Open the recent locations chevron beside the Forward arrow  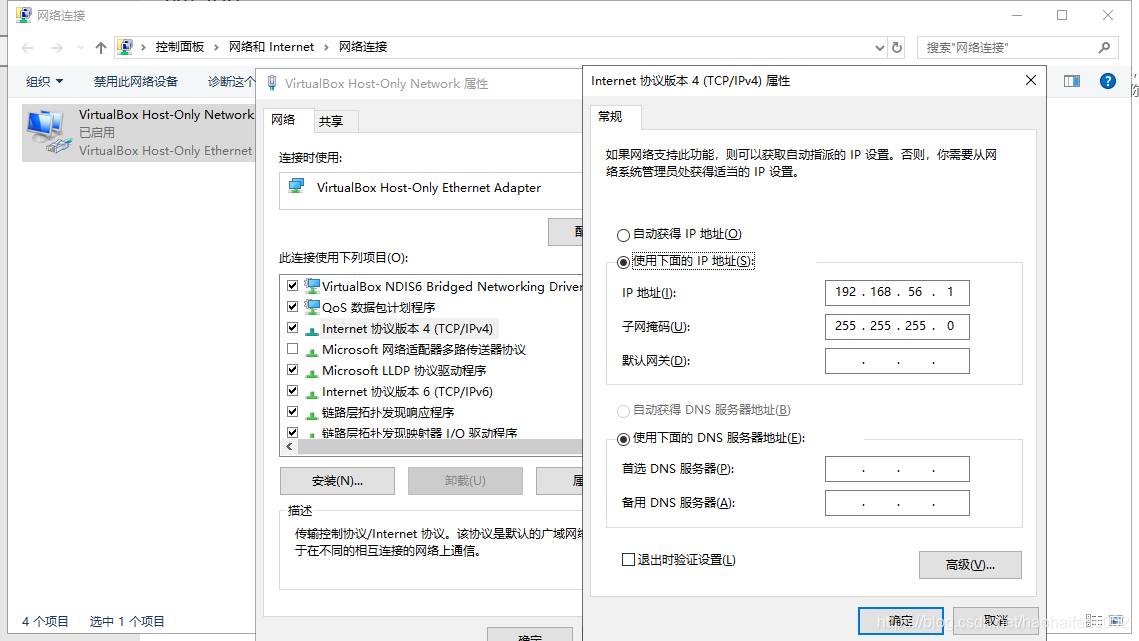coord(80,48)
